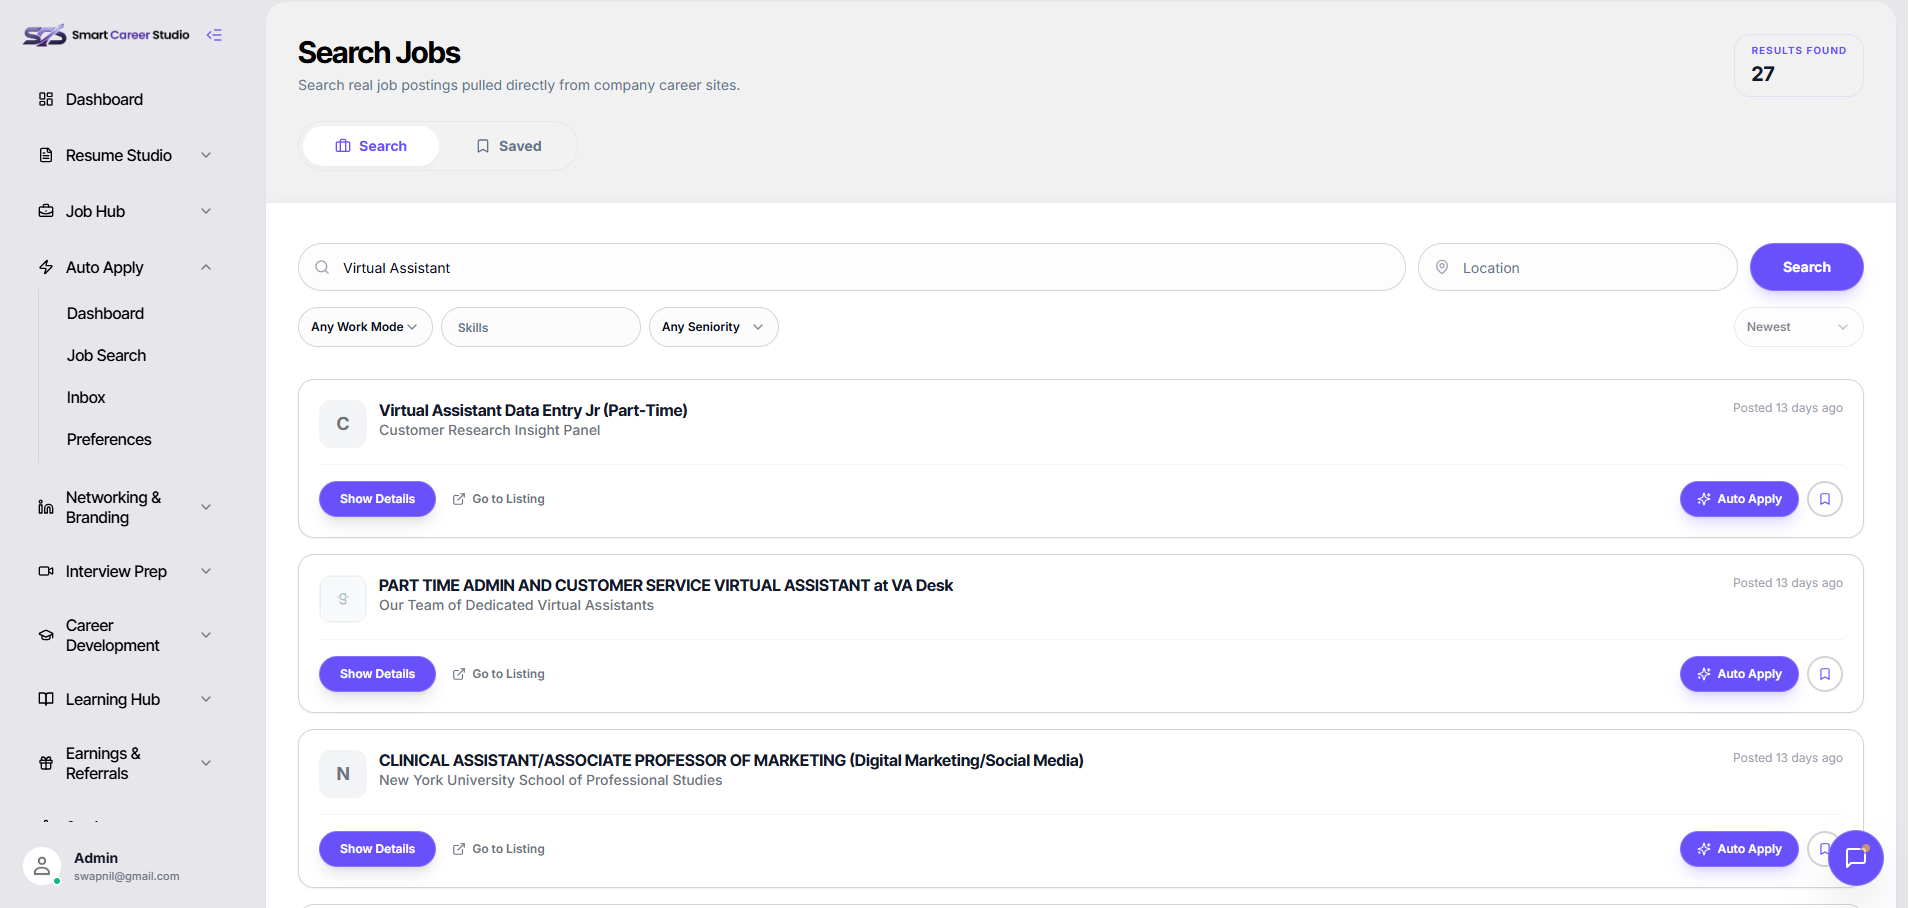This screenshot has height=908, width=1909.
Task: Auto Apply to Clinical Assistant Professor job
Action: tap(1739, 849)
